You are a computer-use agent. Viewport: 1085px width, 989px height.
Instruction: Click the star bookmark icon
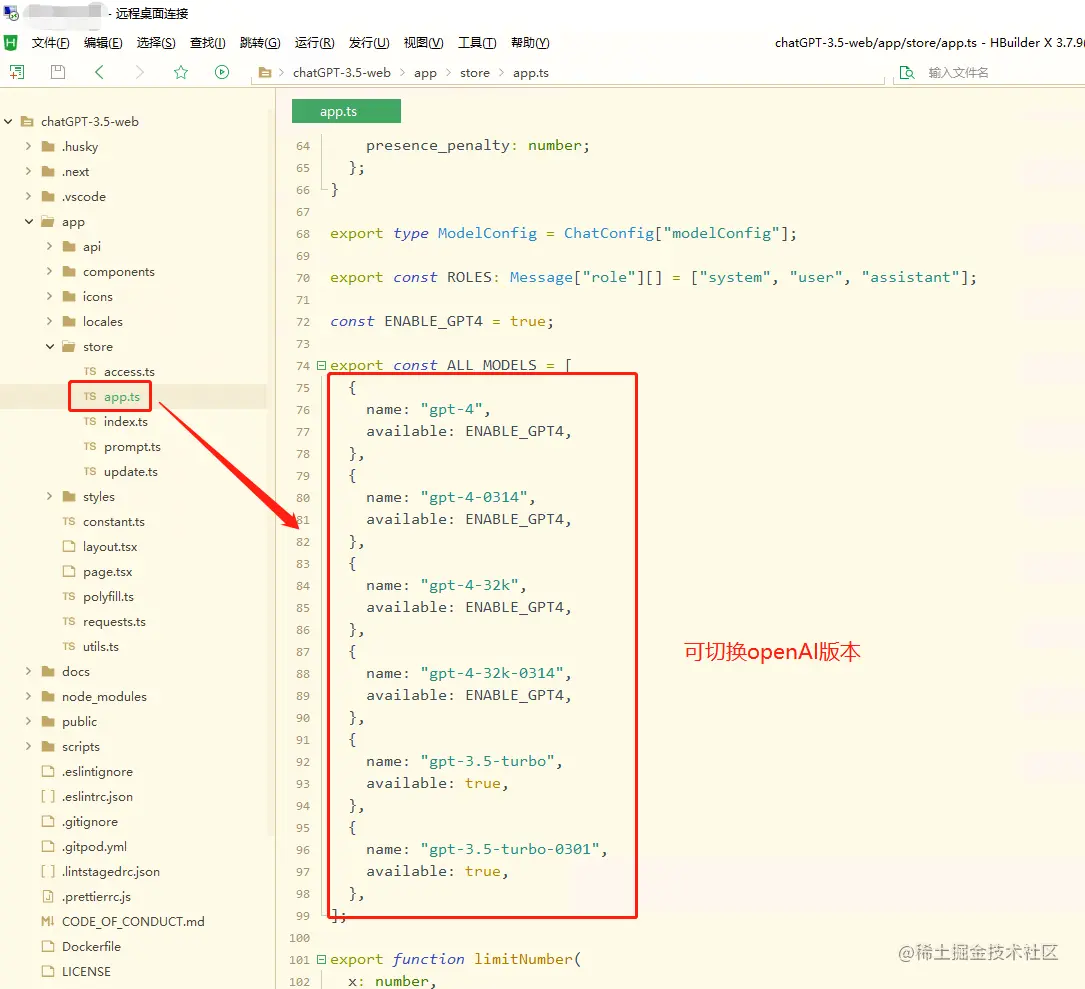point(181,72)
